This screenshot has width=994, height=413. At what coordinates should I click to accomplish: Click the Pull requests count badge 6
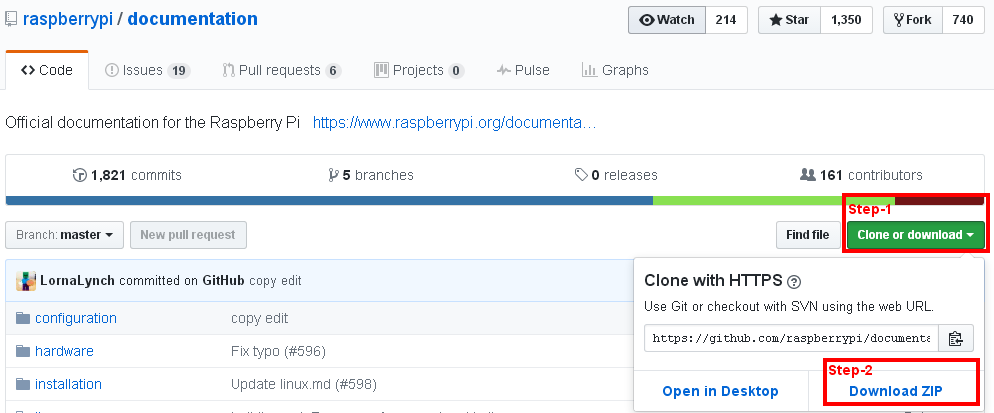pyautogui.click(x=333, y=71)
